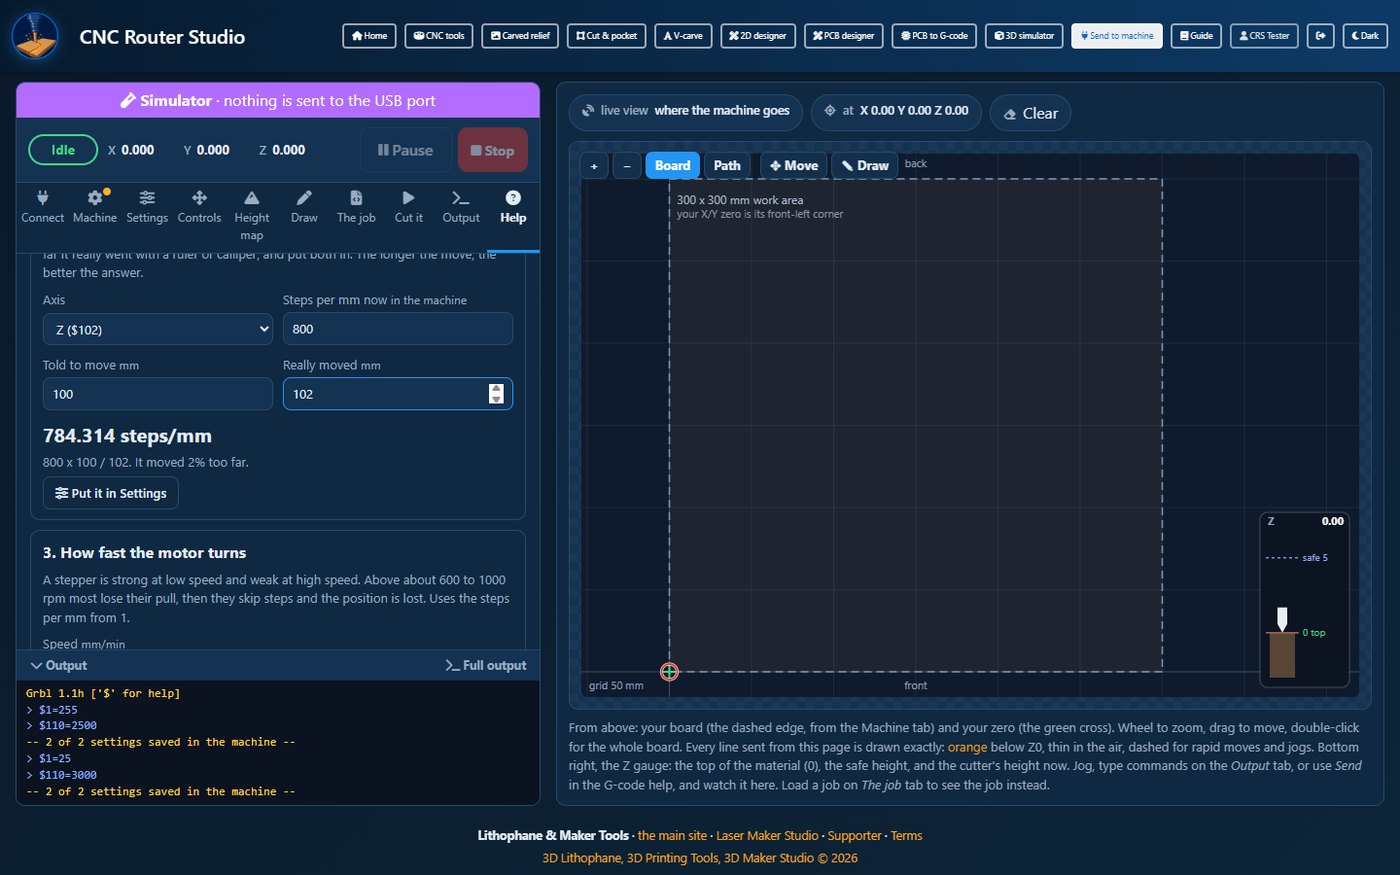This screenshot has height=875, width=1400.
Task: Collapse the Output console section
Action: (59, 666)
